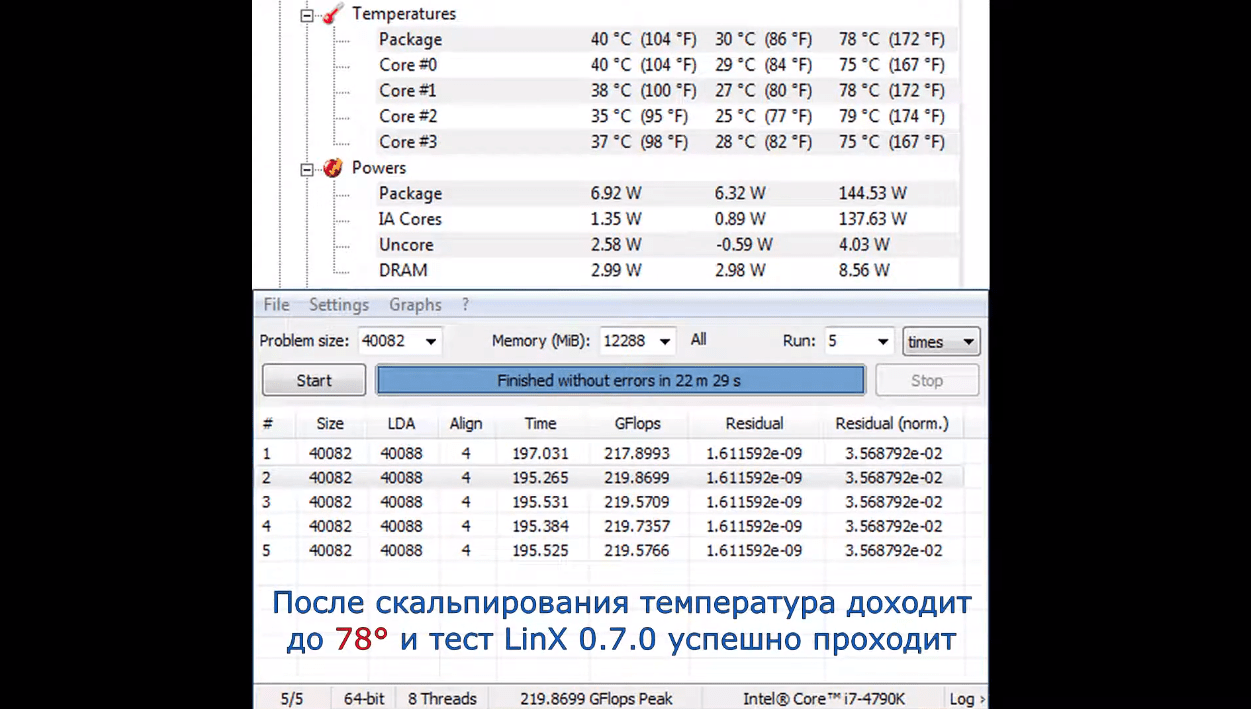Open the Problem size dropdown
The height and width of the screenshot is (709, 1251).
click(430, 341)
